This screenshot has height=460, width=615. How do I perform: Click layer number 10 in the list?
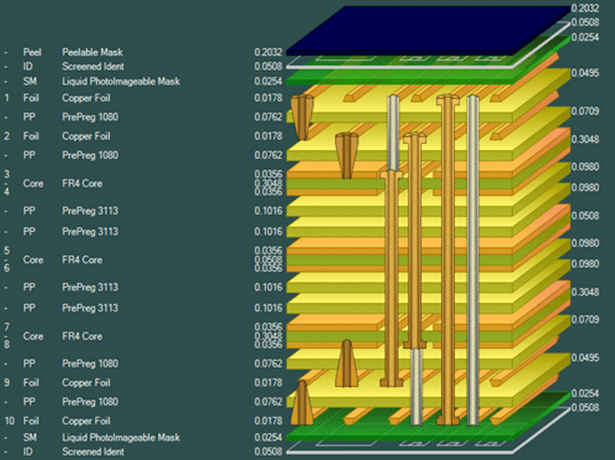(x=9, y=421)
